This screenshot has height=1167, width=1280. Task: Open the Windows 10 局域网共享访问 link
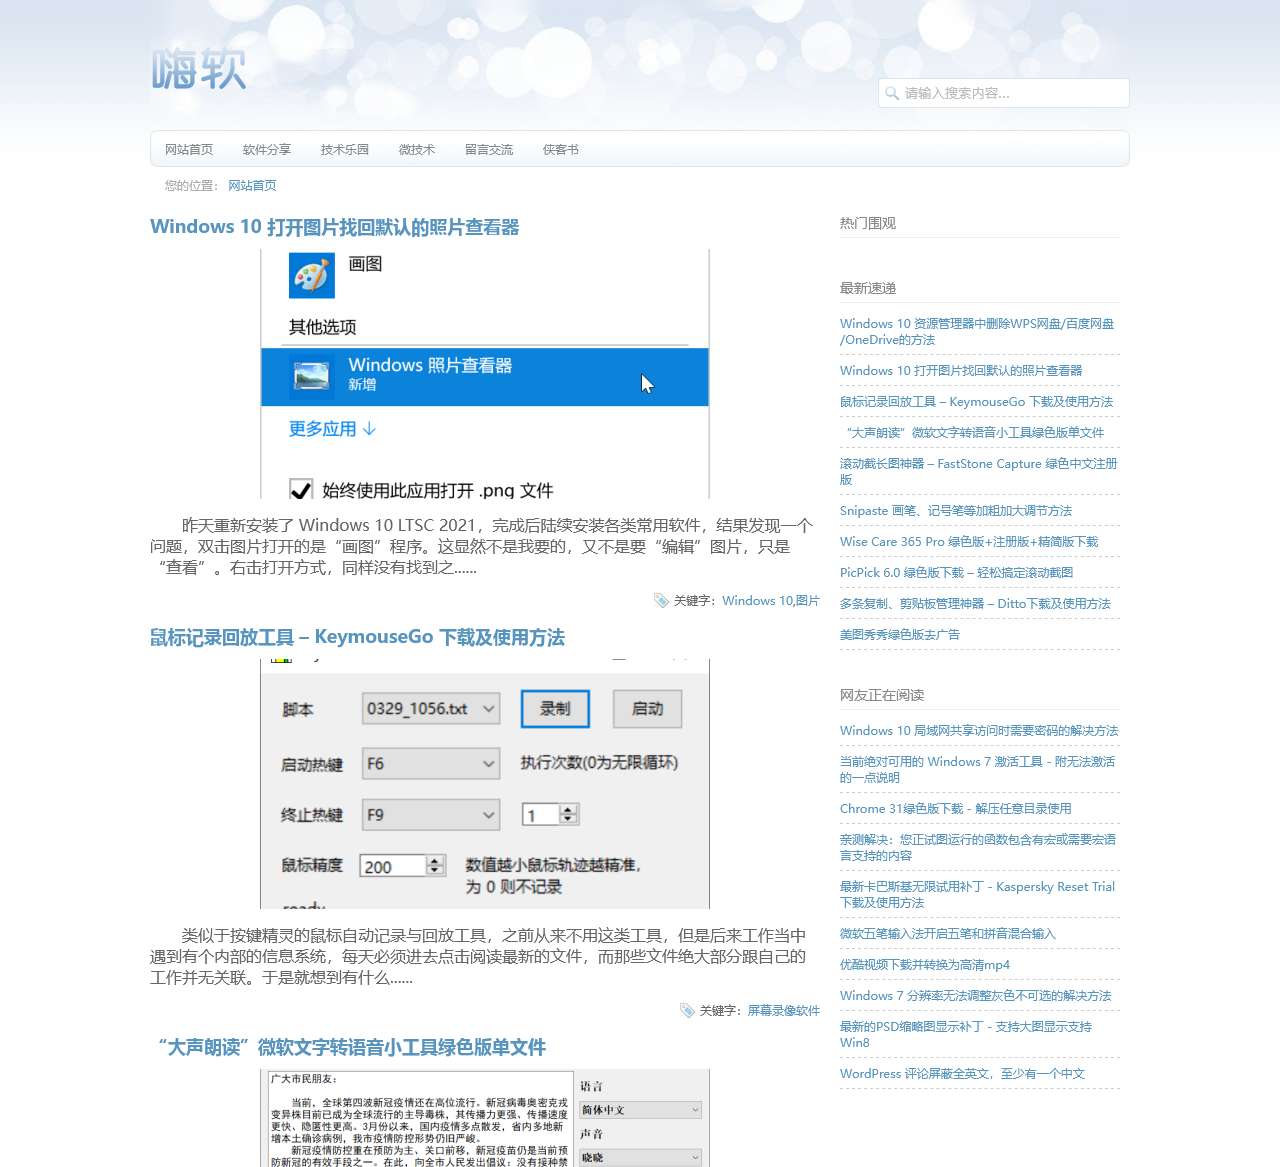point(979,730)
